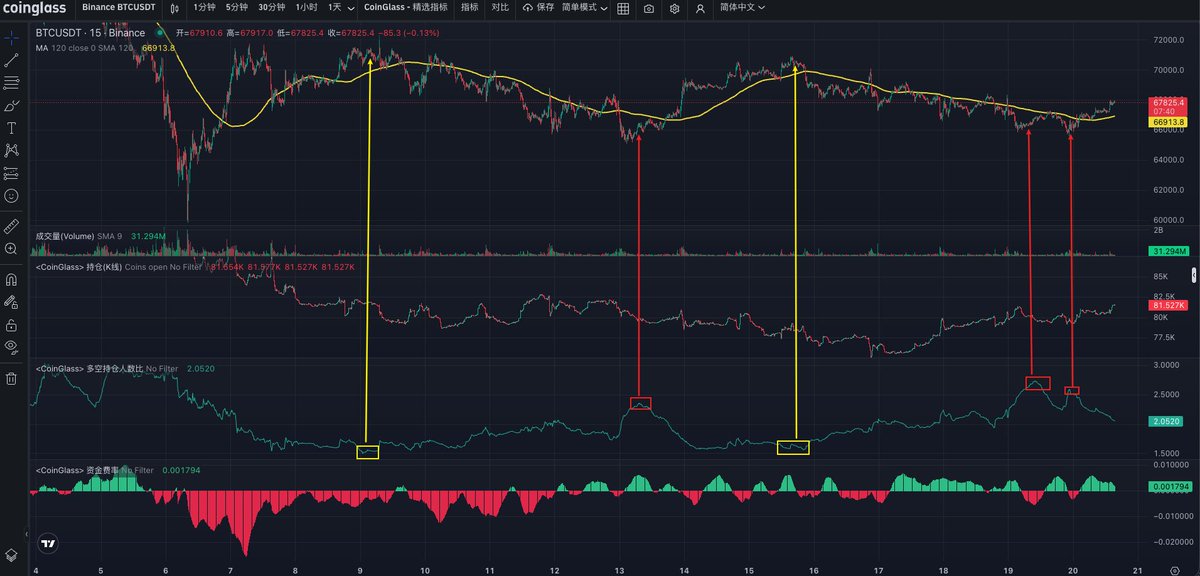Open chart settings gear icon
The width and height of the screenshot is (1200, 576).
[x=675, y=8]
